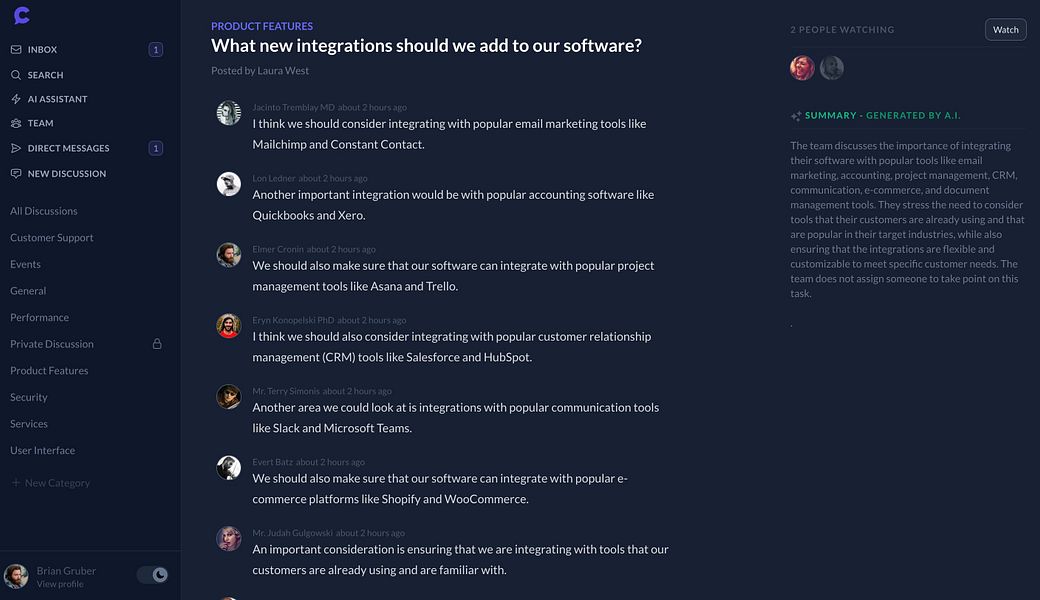Click the New Discussion chat bubble icon
Image resolution: width=1040 pixels, height=600 pixels.
(x=16, y=173)
